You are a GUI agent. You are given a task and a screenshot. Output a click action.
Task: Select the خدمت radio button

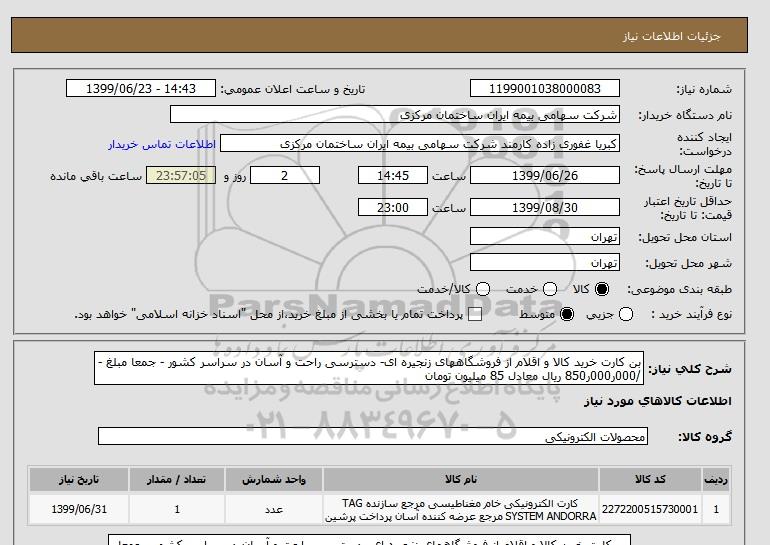point(550,289)
